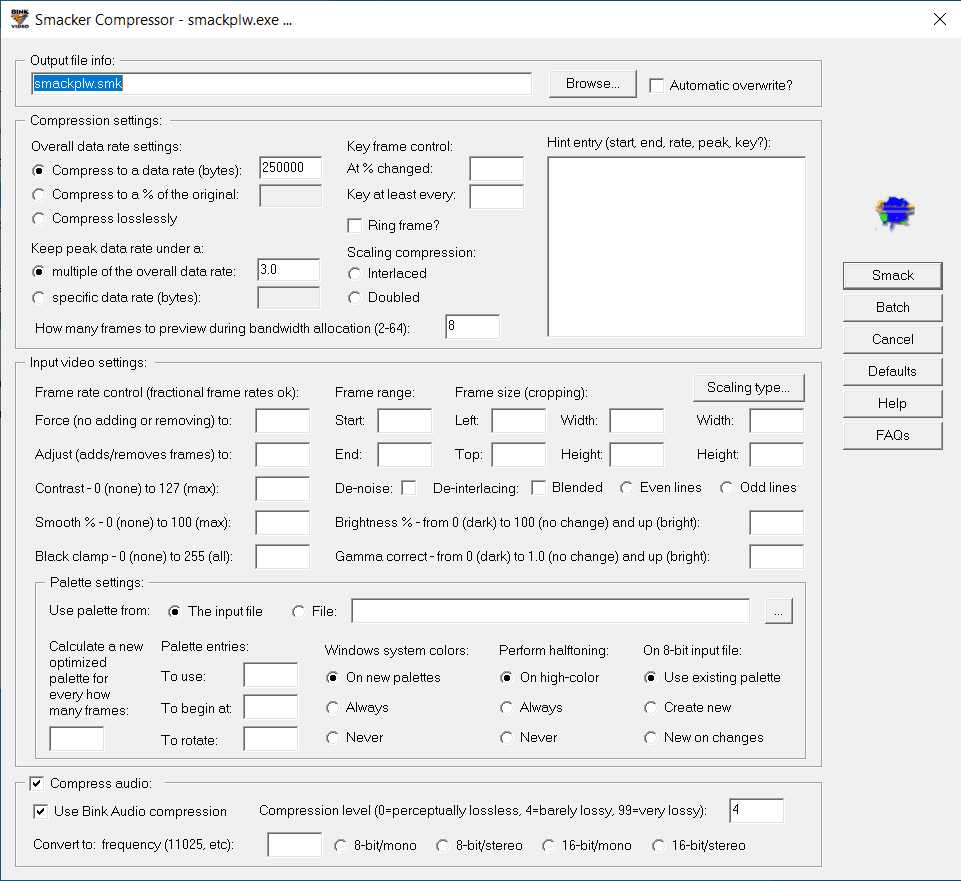The height and width of the screenshot is (881, 961).
Task: Click the preview frames field showing 8
Action: pos(473,326)
